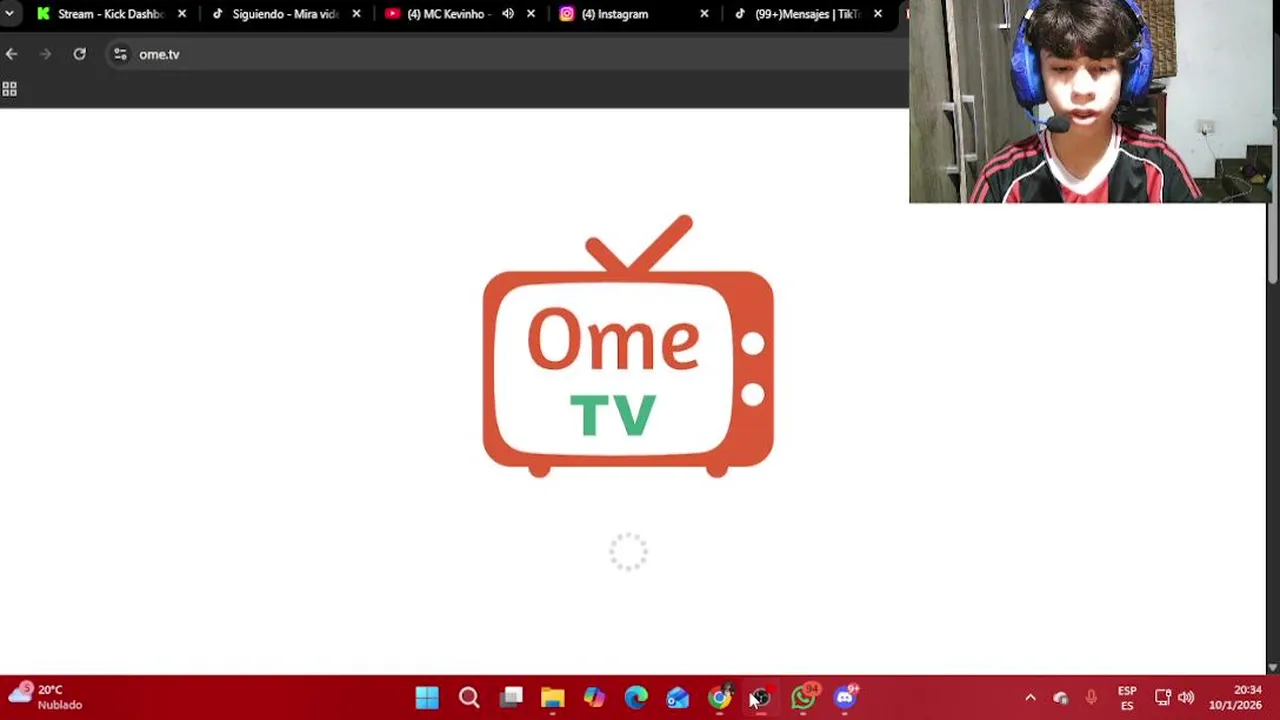Change the ESP ES keyboard language

pos(1127,697)
